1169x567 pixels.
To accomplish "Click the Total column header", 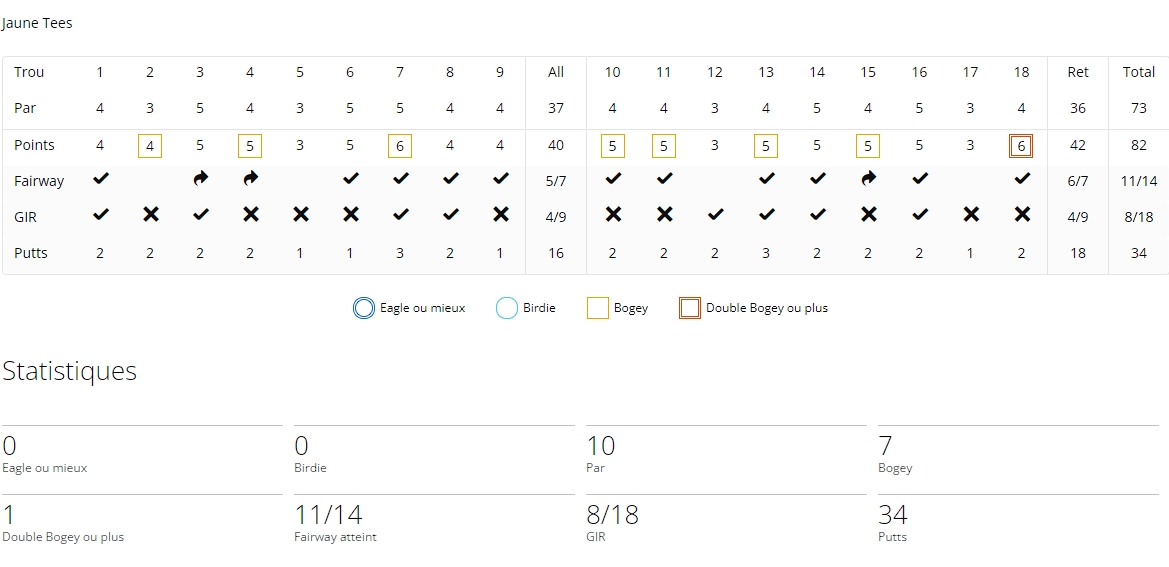I will coord(1138,72).
